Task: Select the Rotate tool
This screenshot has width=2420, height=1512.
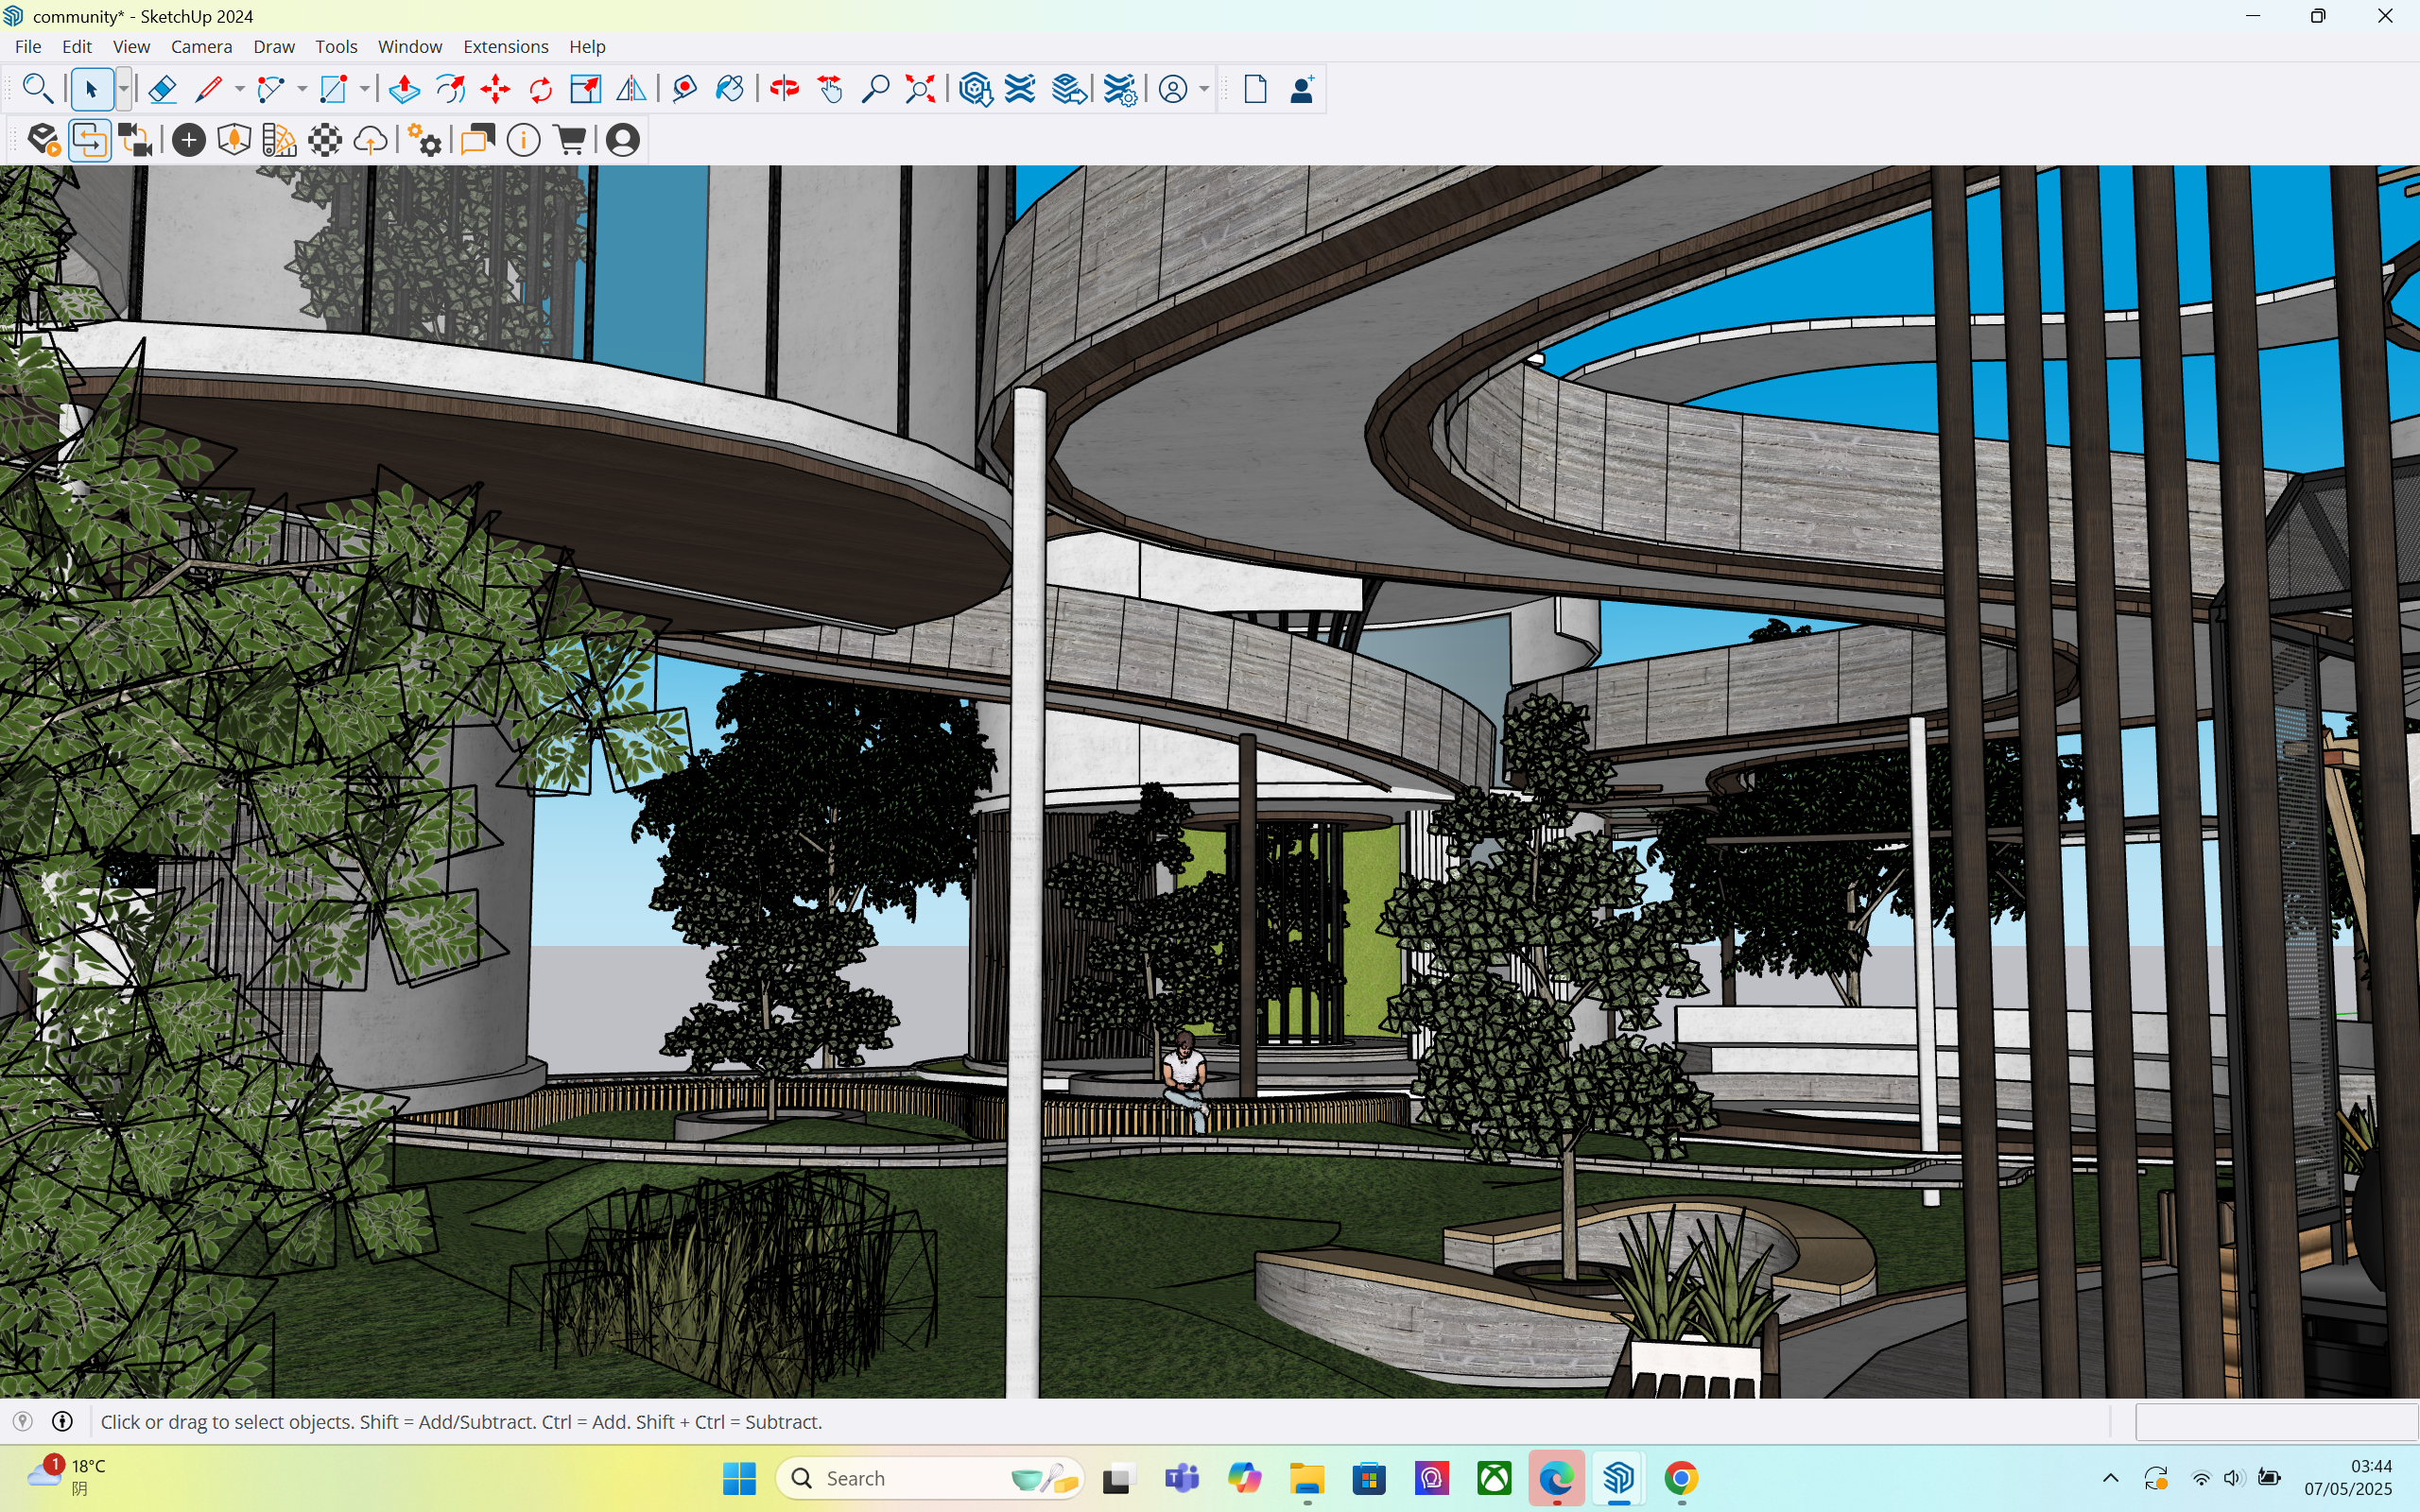Action: click(x=540, y=90)
